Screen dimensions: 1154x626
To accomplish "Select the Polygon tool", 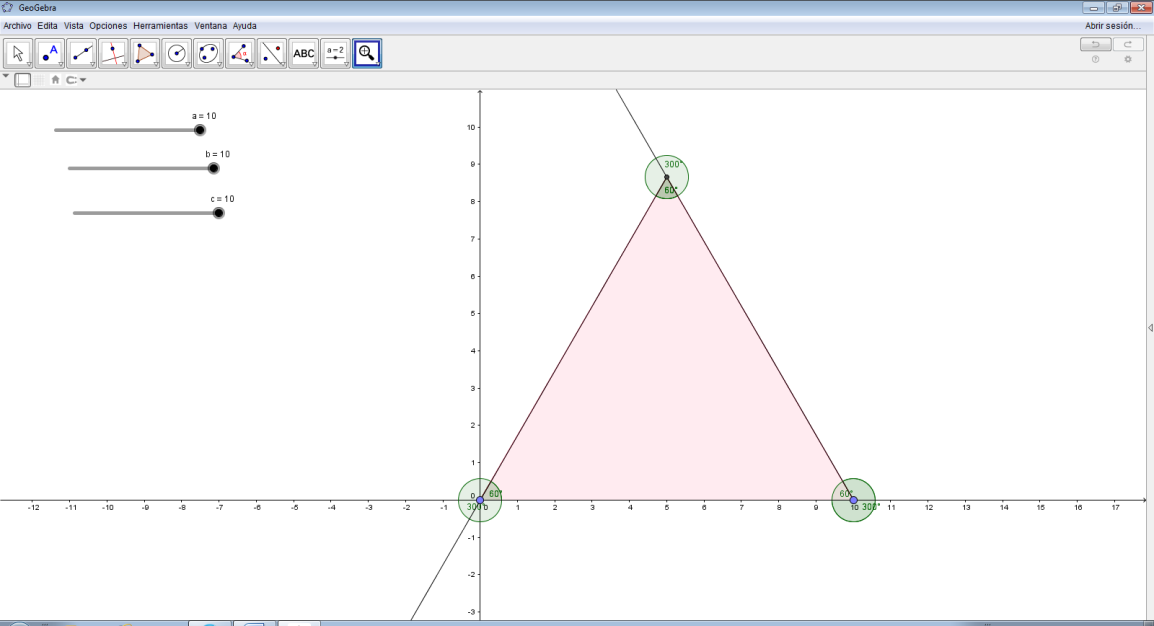I will click(x=145, y=54).
